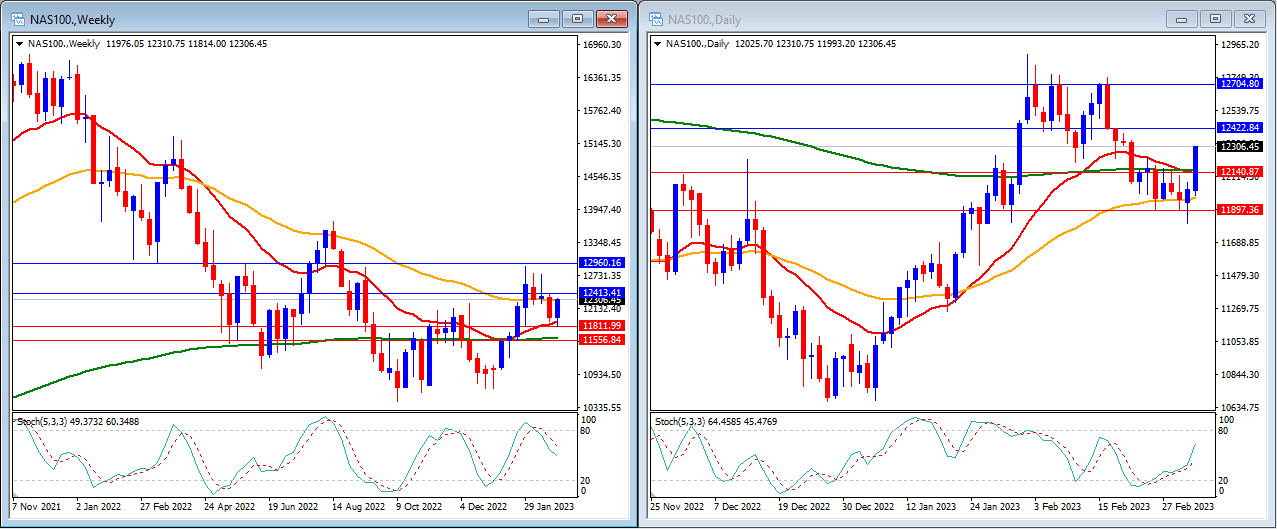Click the 12965.00 value on the Daily price scale

pos(1240,45)
